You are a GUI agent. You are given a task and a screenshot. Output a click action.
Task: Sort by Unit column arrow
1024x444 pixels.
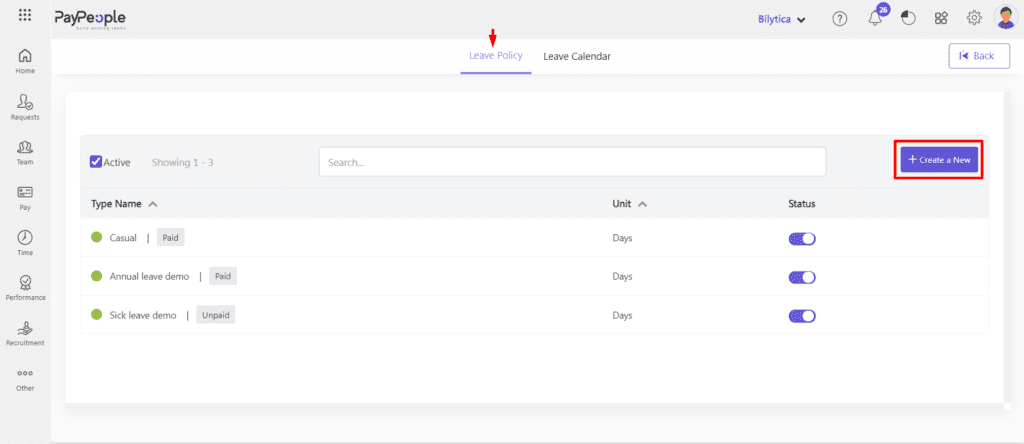point(642,204)
